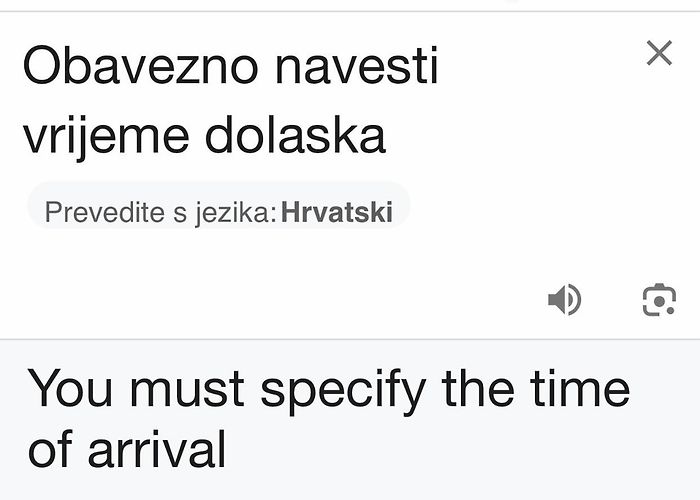This screenshot has width=700, height=500.
Task: Click the translated word specify
Action: pyautogui.click(x=343, y=391)
